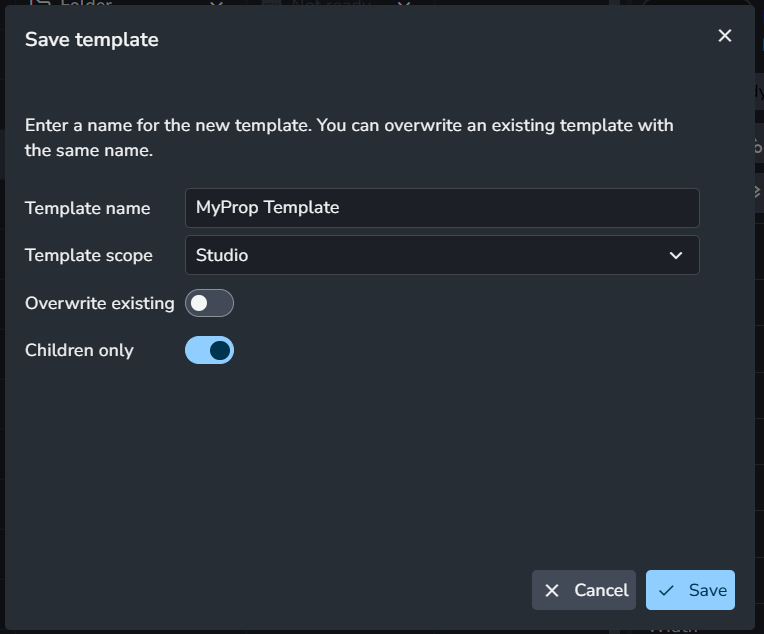Click the 'Template scope' field label
Screen dimensions: 764x634
click(89, 255)
